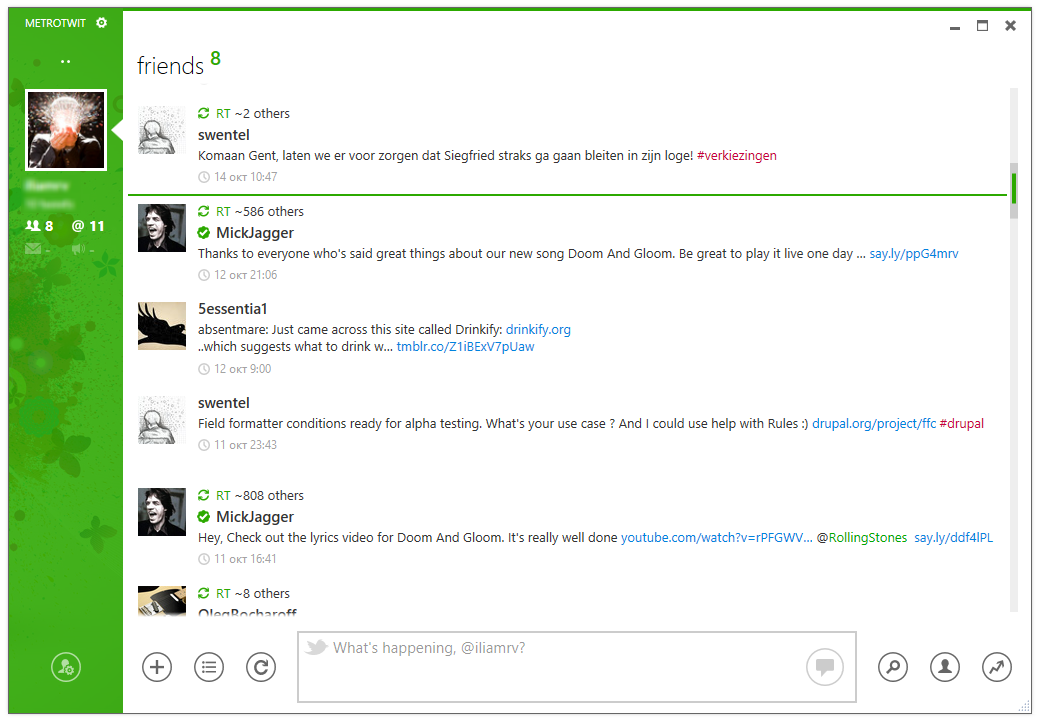This screenshot has height=727, width=1041.
Task: Open the search magnifier icon
Action: (x=893, y=667)
